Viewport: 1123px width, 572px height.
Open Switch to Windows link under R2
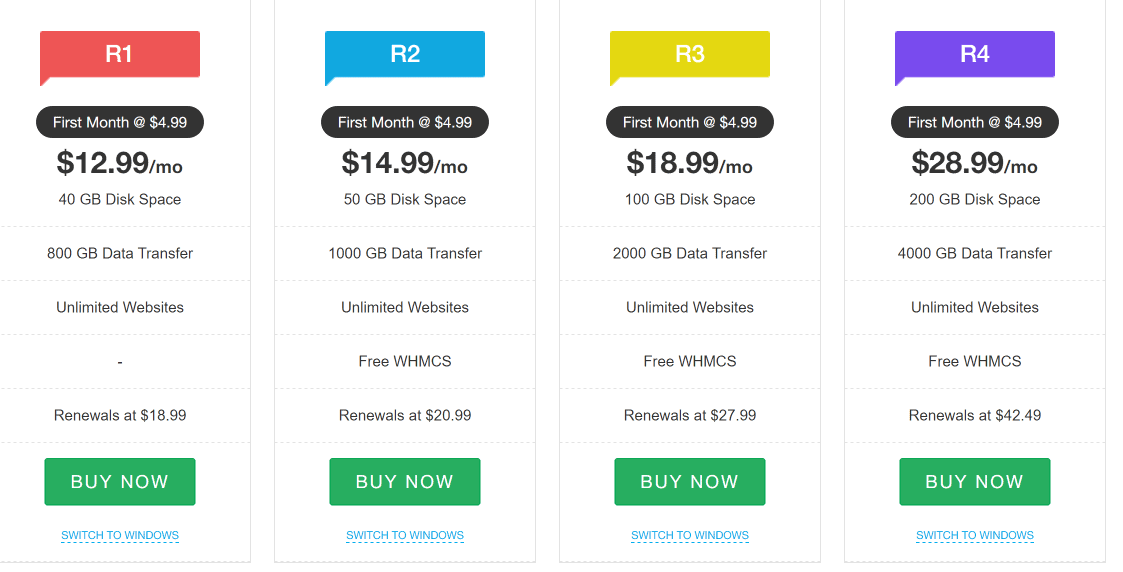click(405, 535)
